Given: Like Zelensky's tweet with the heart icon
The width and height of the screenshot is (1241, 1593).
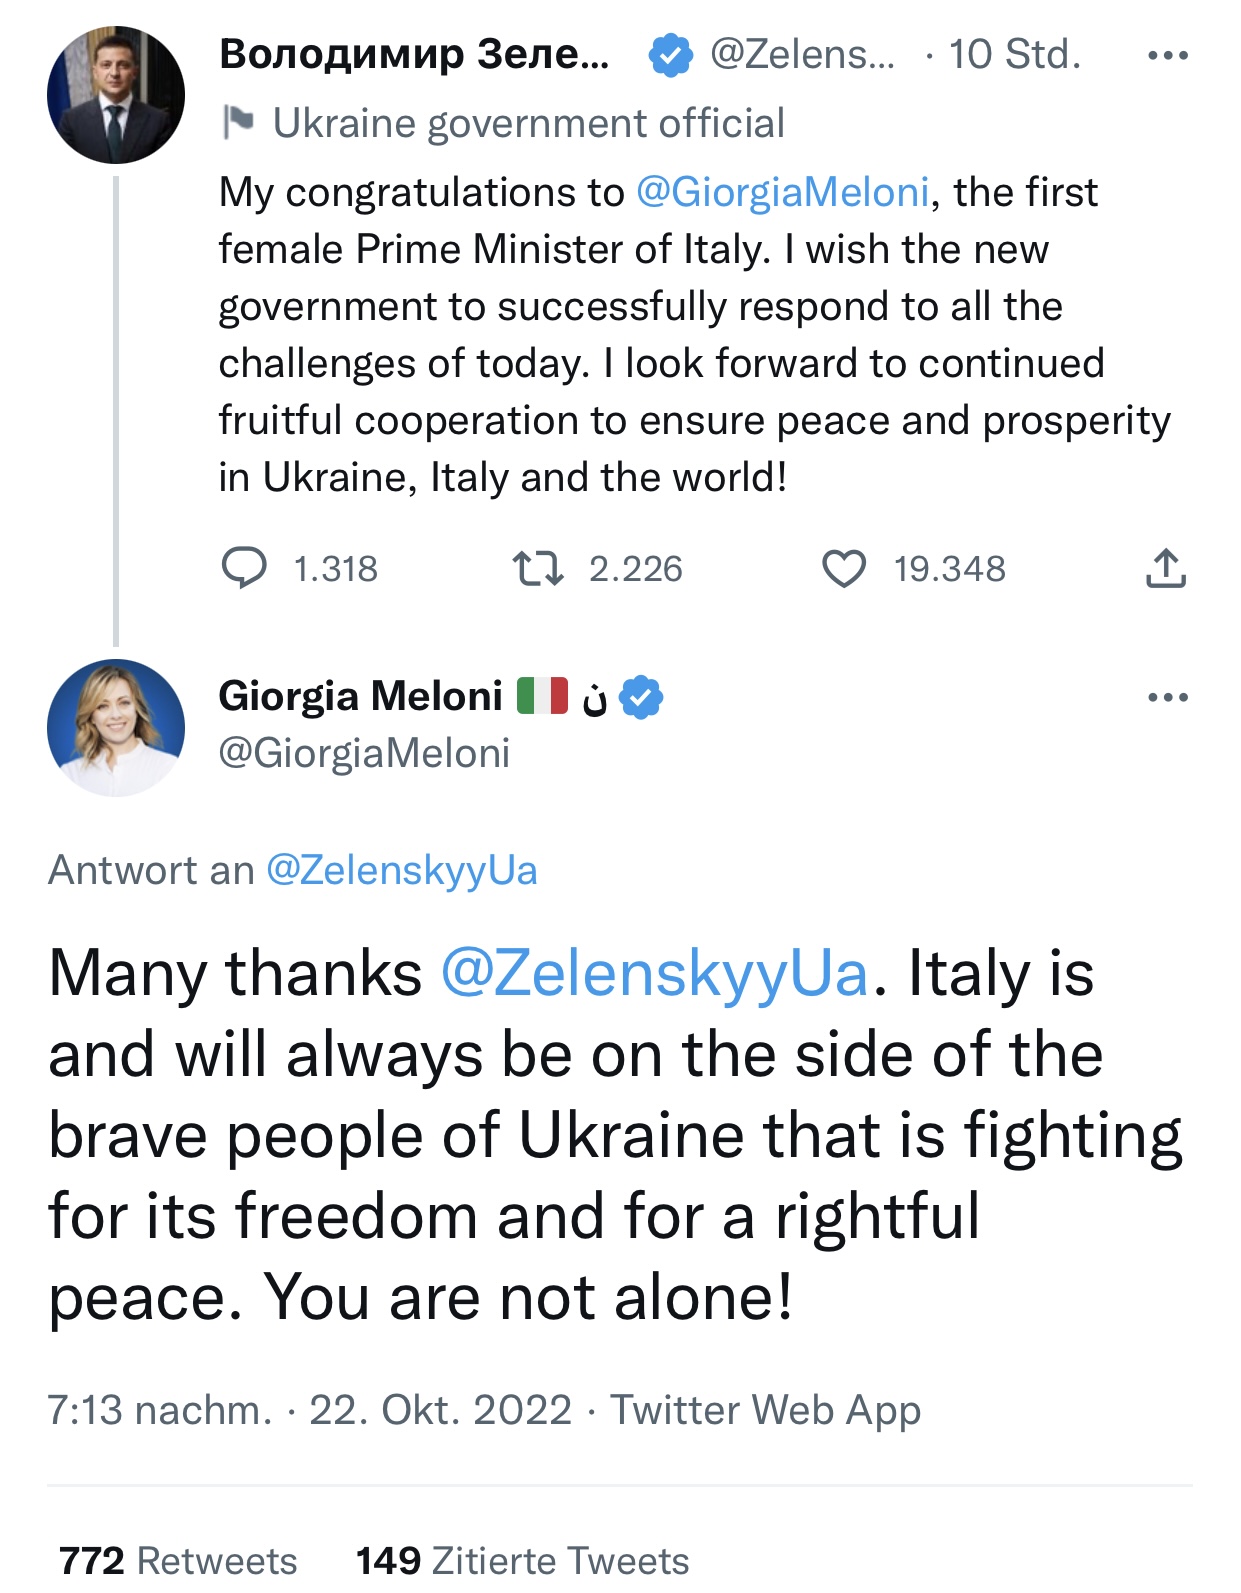Looking at the screenshot, I should (x=844, y=568).
